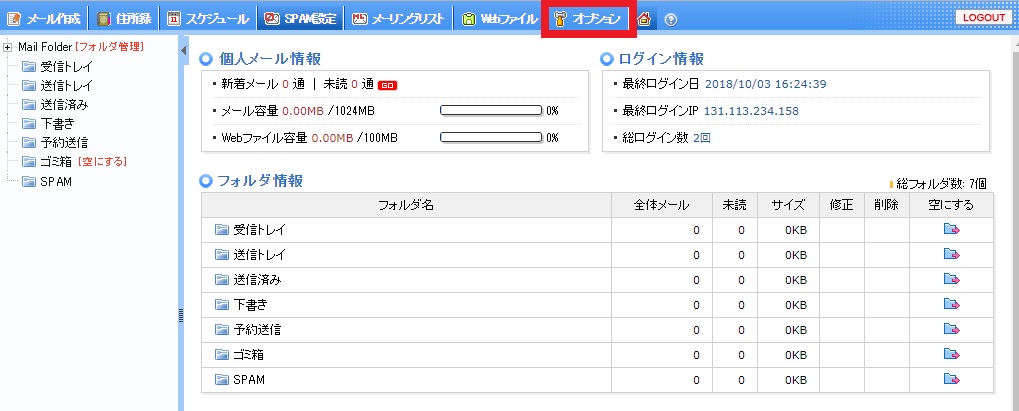Click the empty icon for 送信済み row
Viewport: 1019px width, 411px height.
tap(951, 280)
